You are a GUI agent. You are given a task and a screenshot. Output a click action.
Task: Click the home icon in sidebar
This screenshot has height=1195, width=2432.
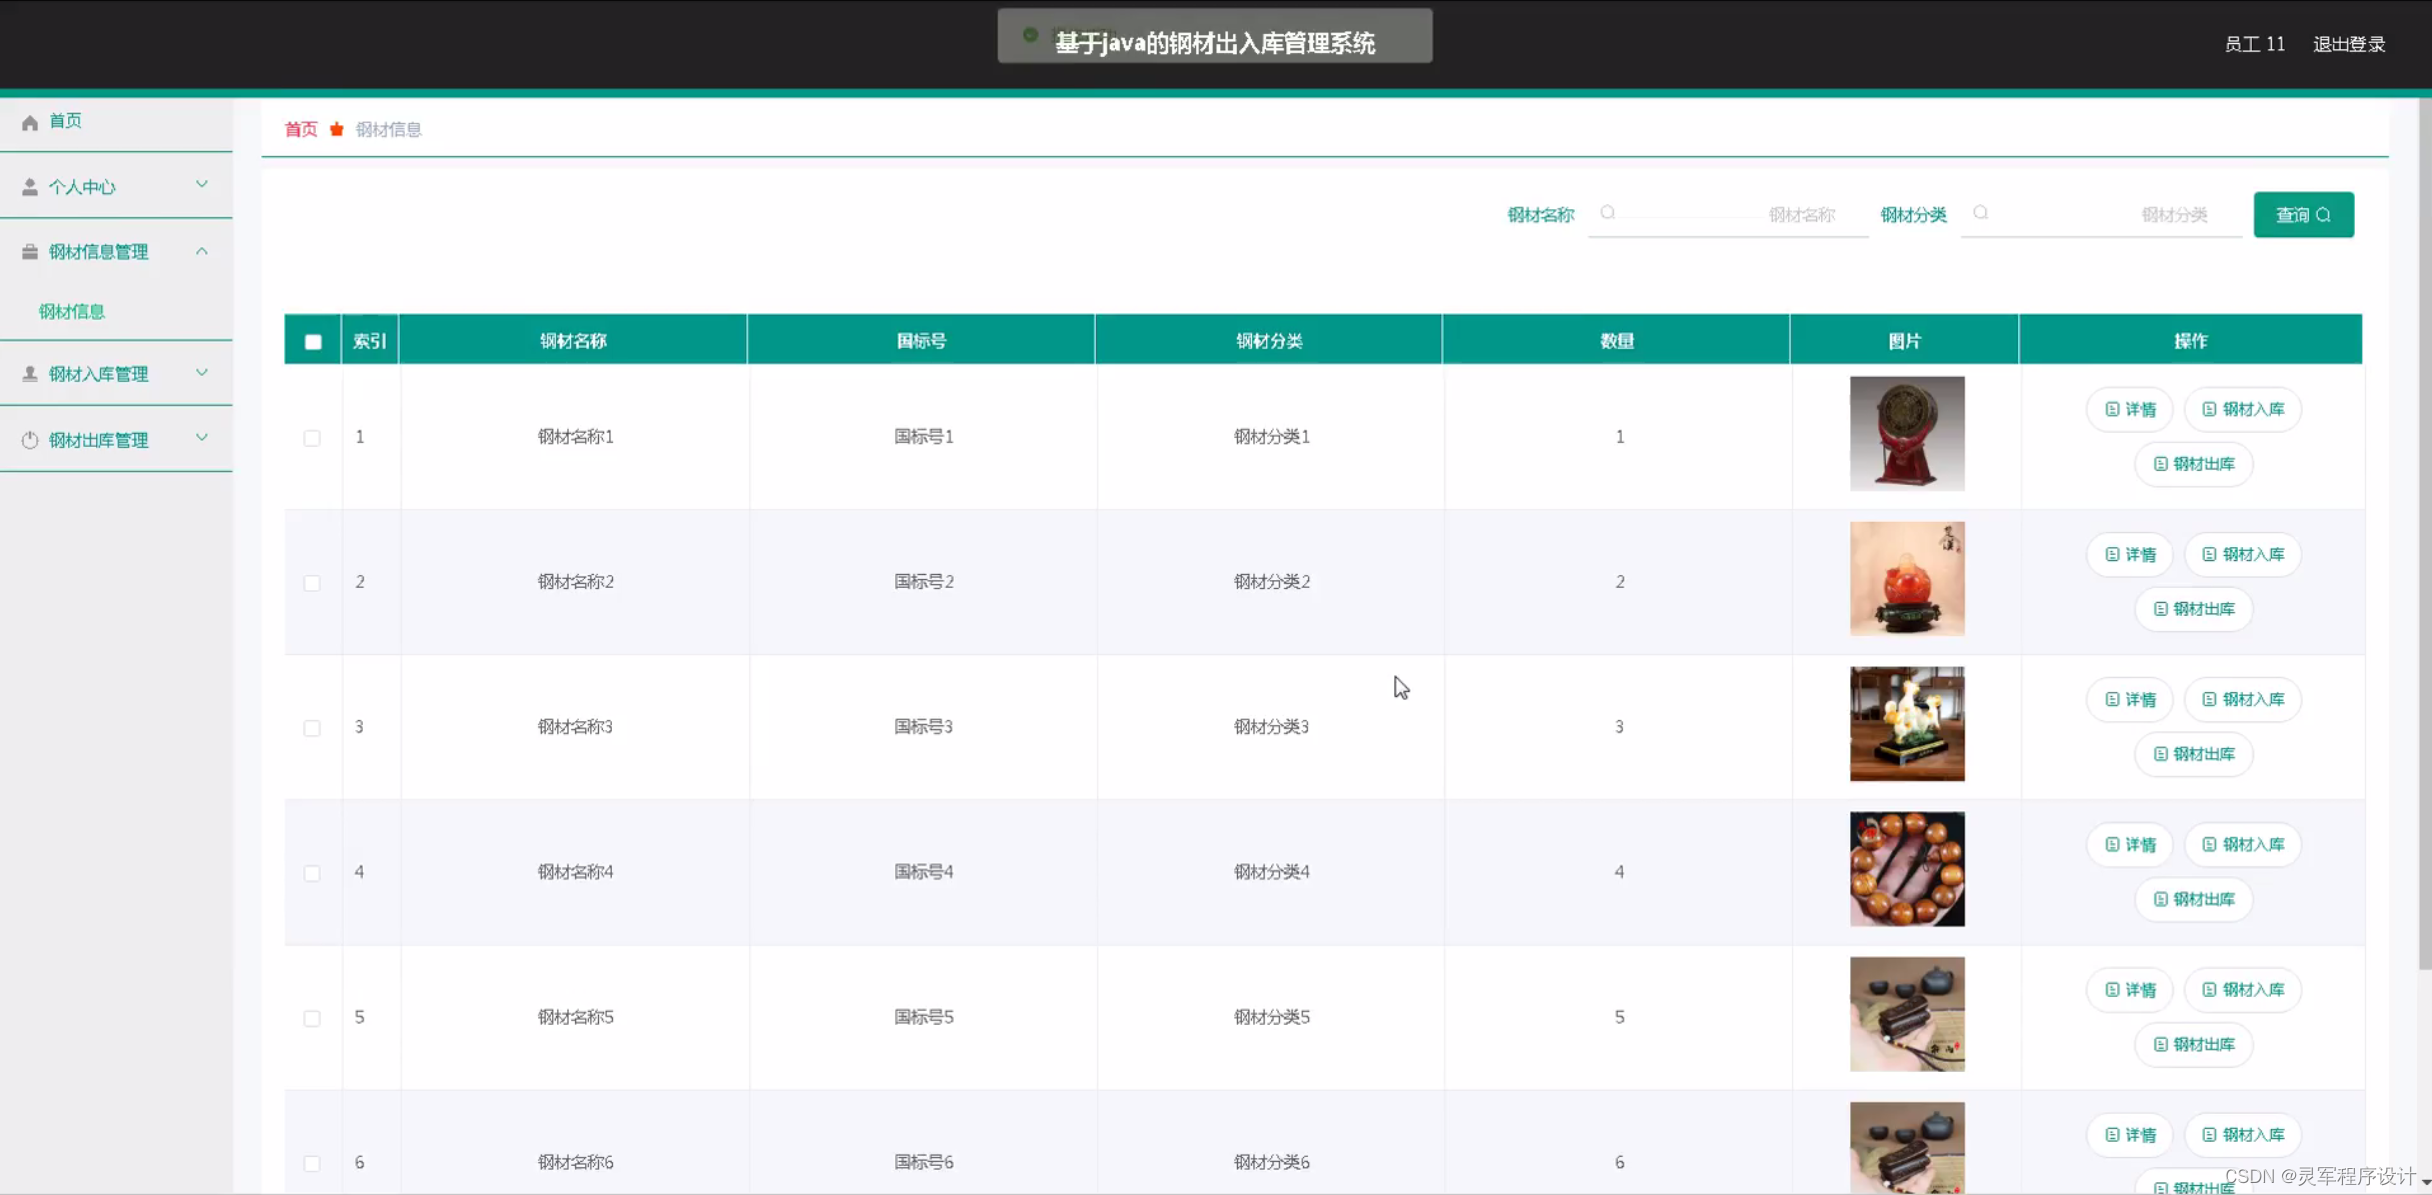pyautogui.click(x=30, y=122)
